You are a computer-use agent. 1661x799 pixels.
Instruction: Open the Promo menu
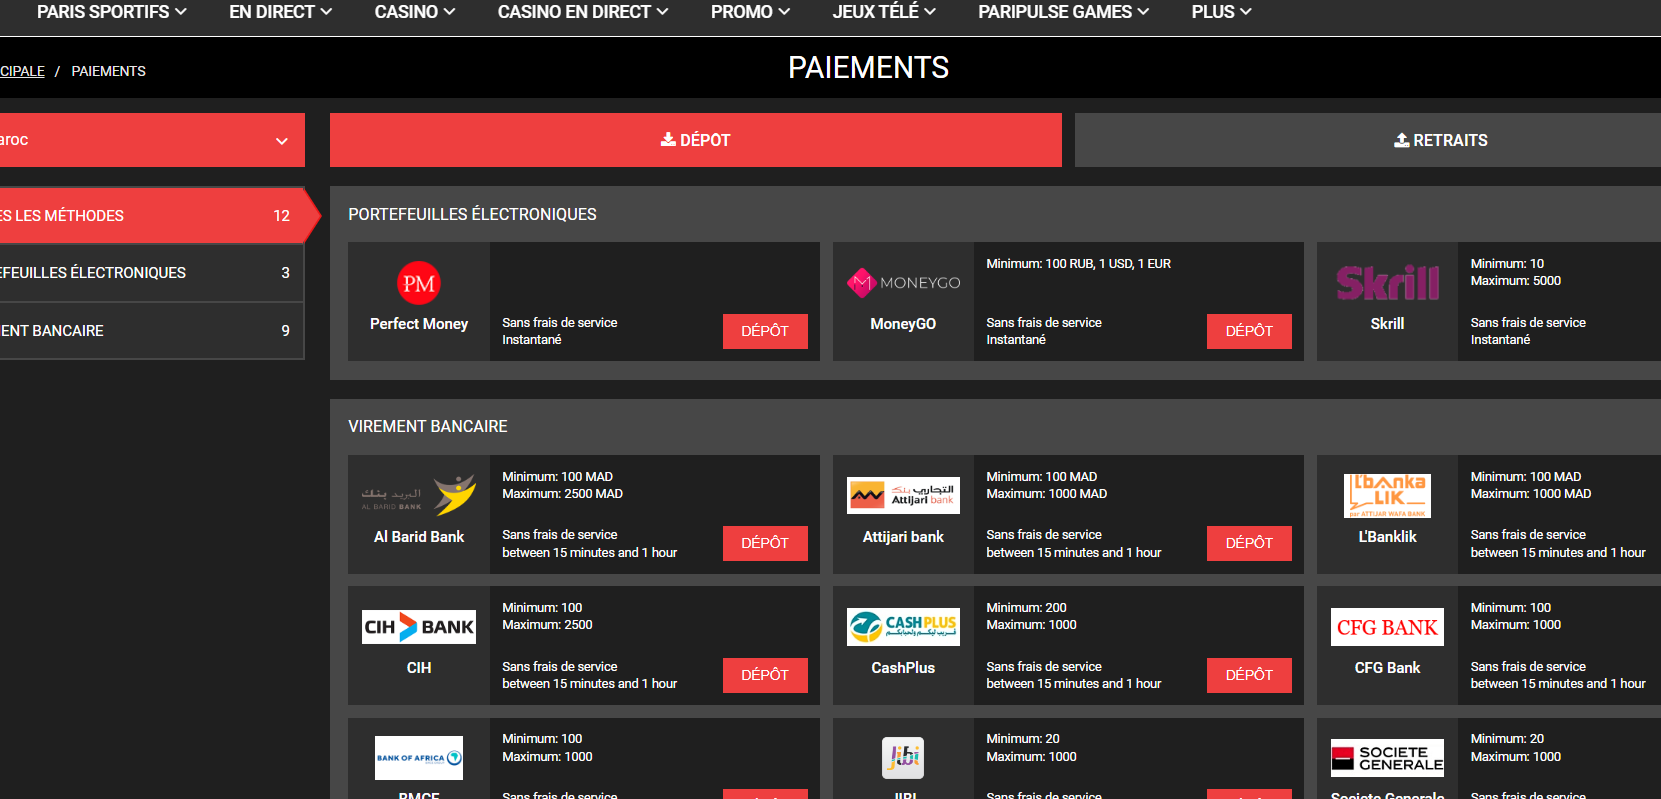click(x=750, y=12)
